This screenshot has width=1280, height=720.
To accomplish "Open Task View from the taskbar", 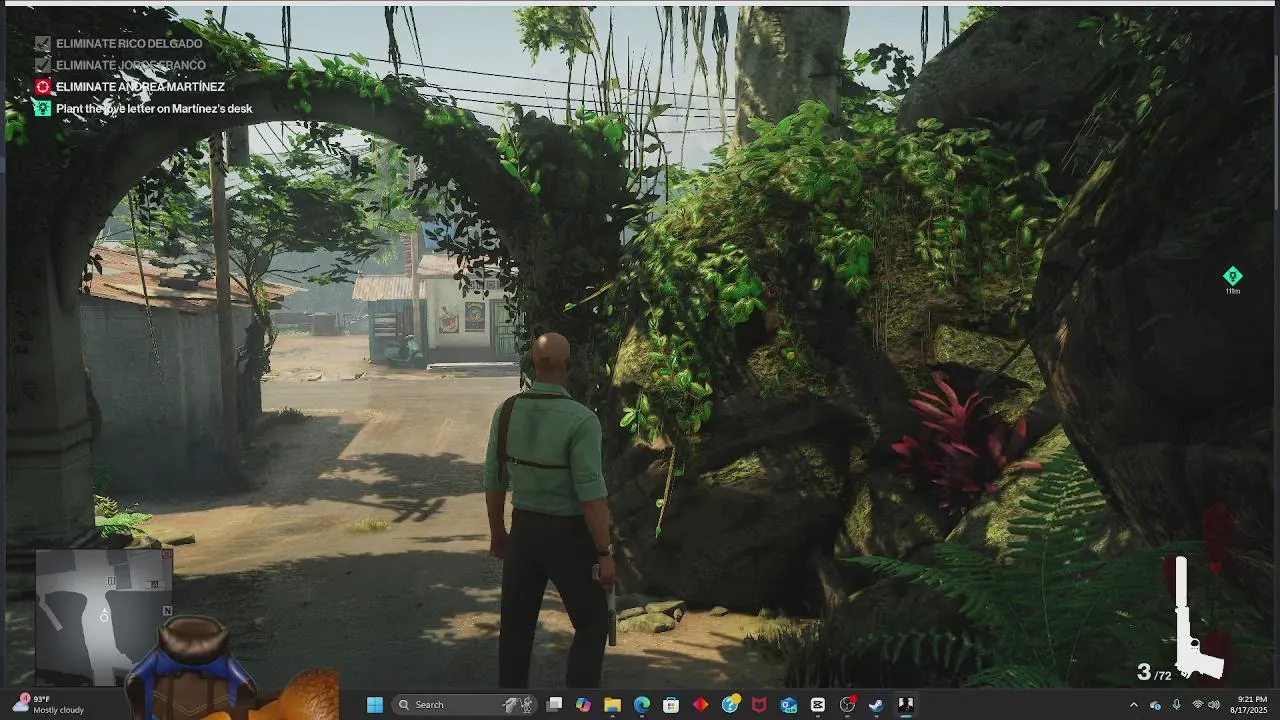I will 554,704.
